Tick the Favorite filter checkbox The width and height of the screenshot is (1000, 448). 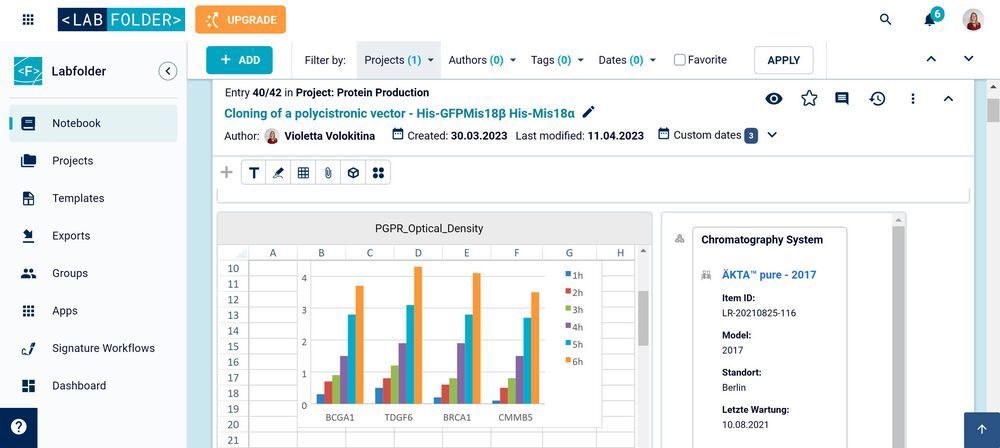[x=680, y=60]
